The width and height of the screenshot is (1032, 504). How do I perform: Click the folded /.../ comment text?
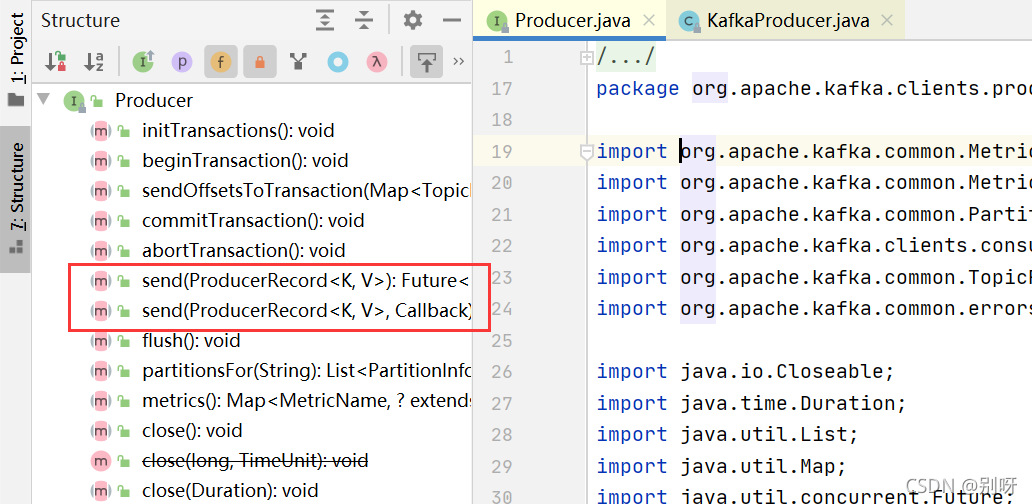[x=626, y=57]
